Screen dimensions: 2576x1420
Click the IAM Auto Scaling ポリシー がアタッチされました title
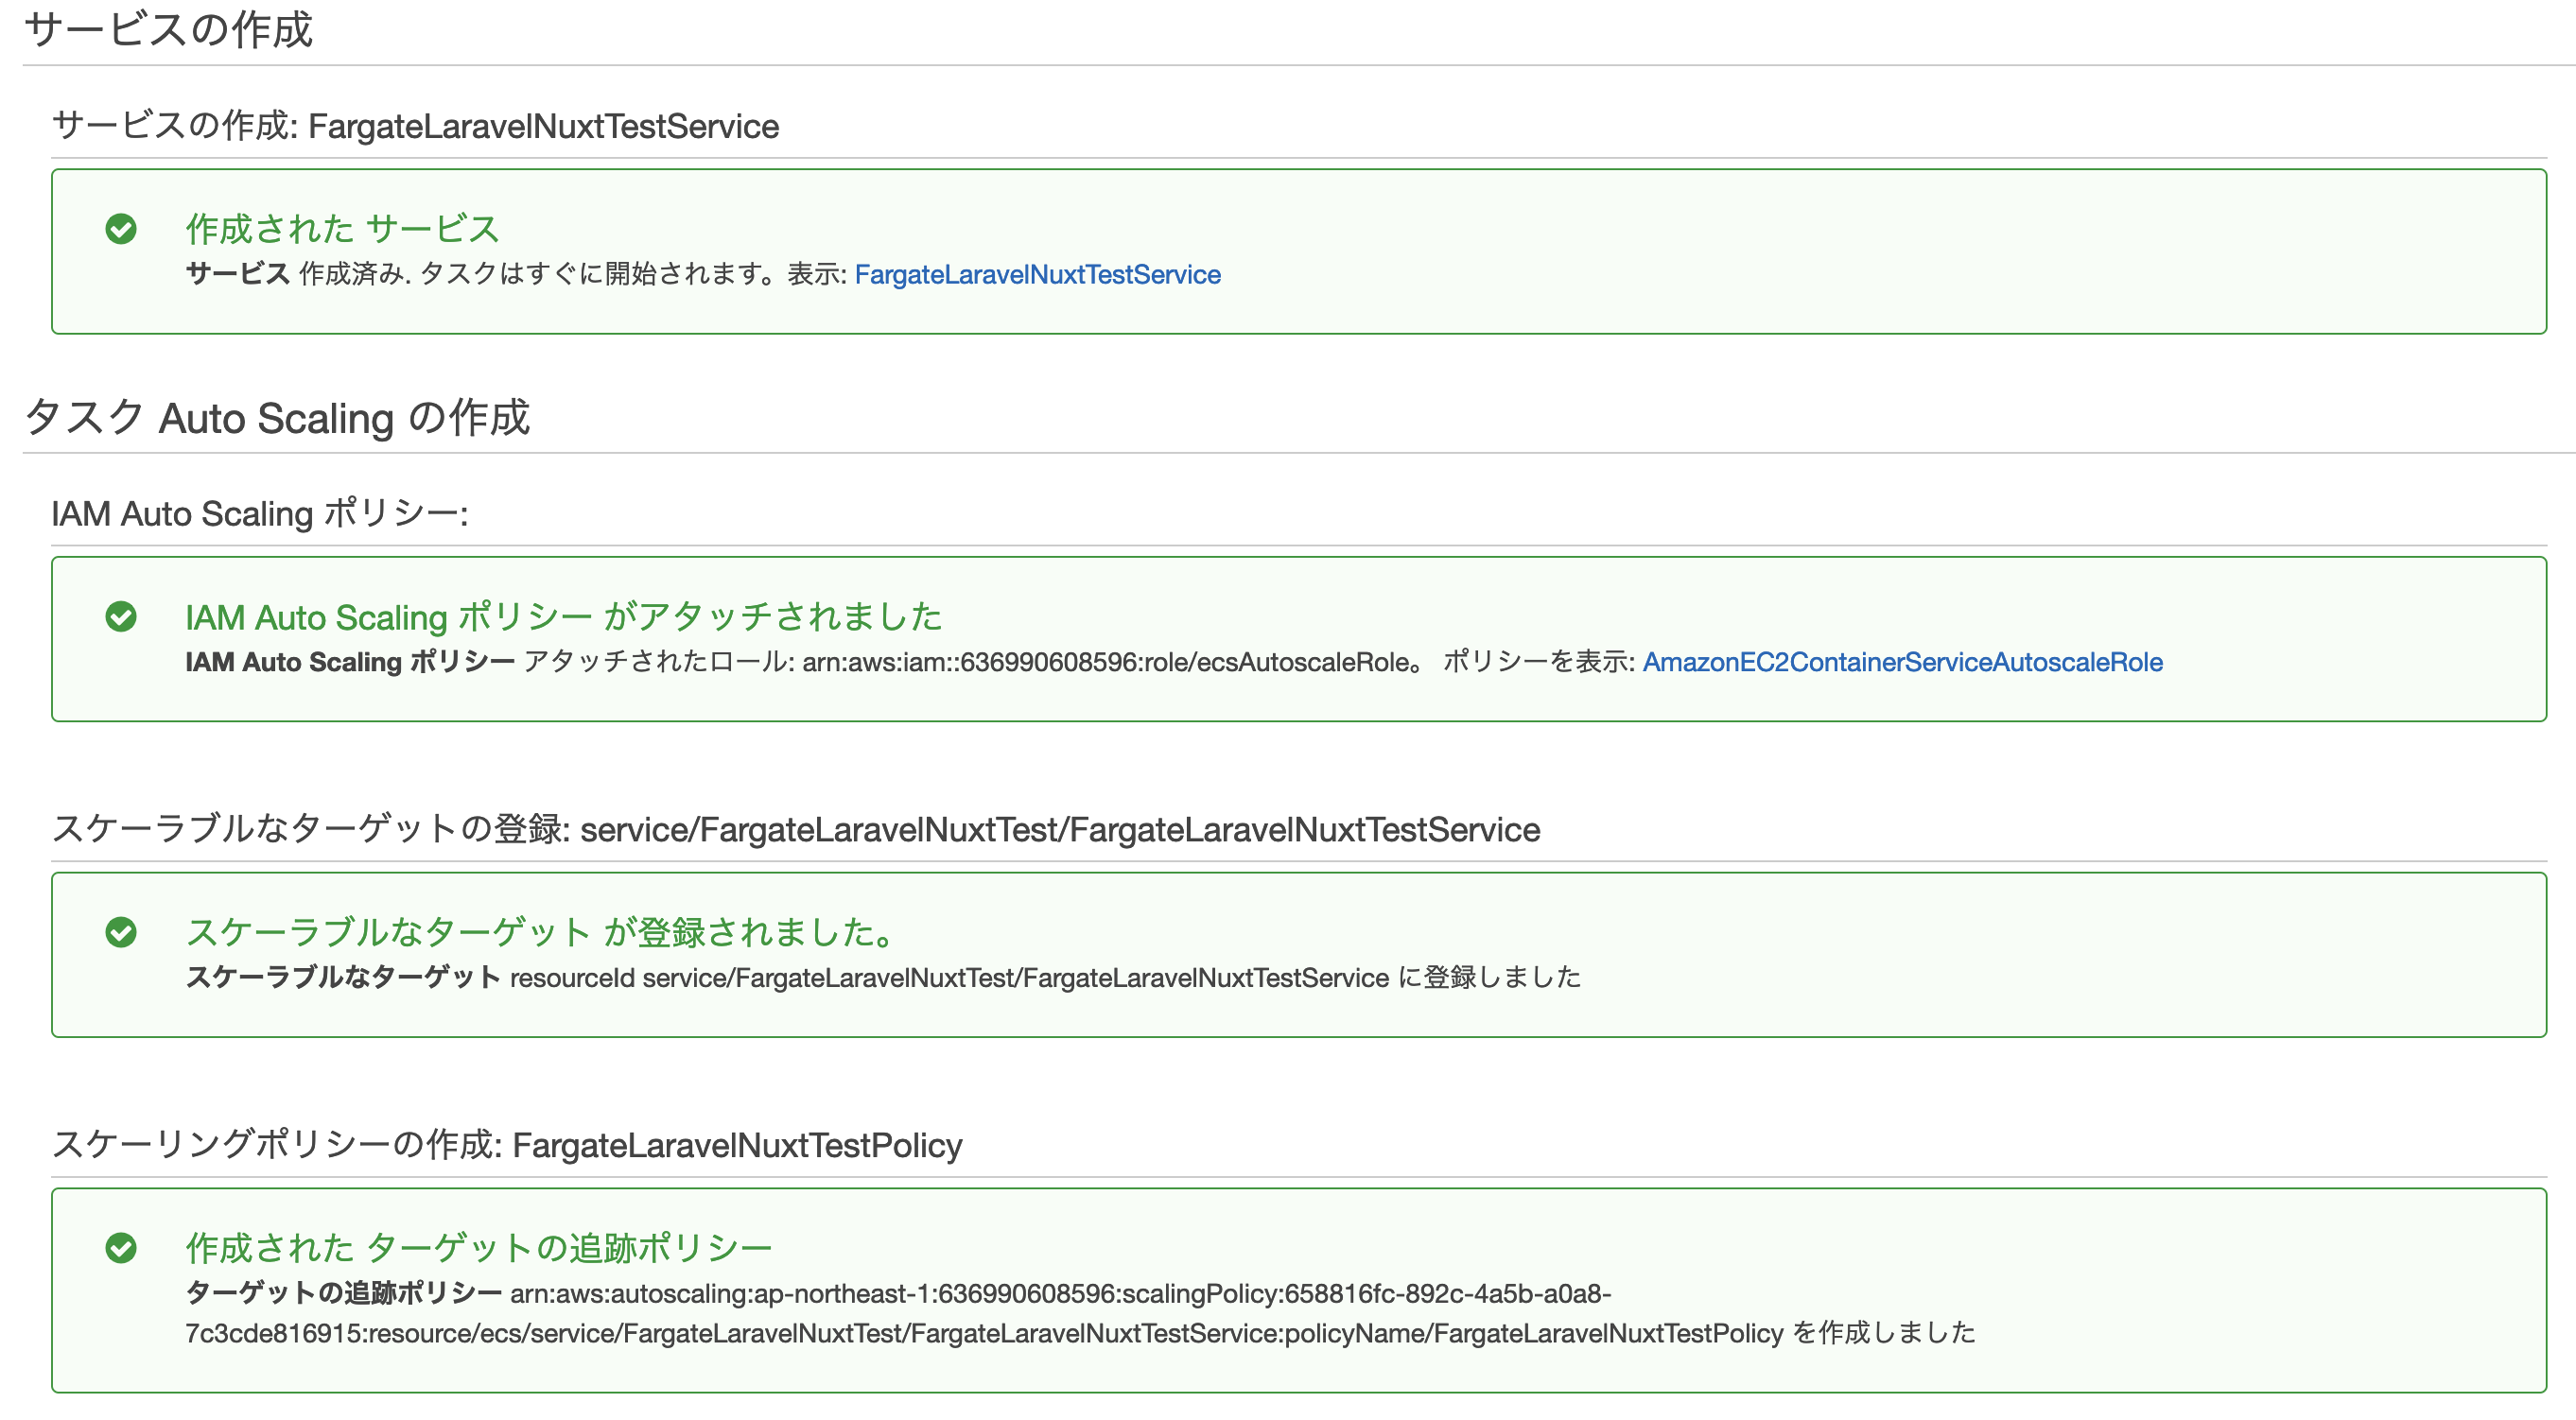(x=563, y=617)
